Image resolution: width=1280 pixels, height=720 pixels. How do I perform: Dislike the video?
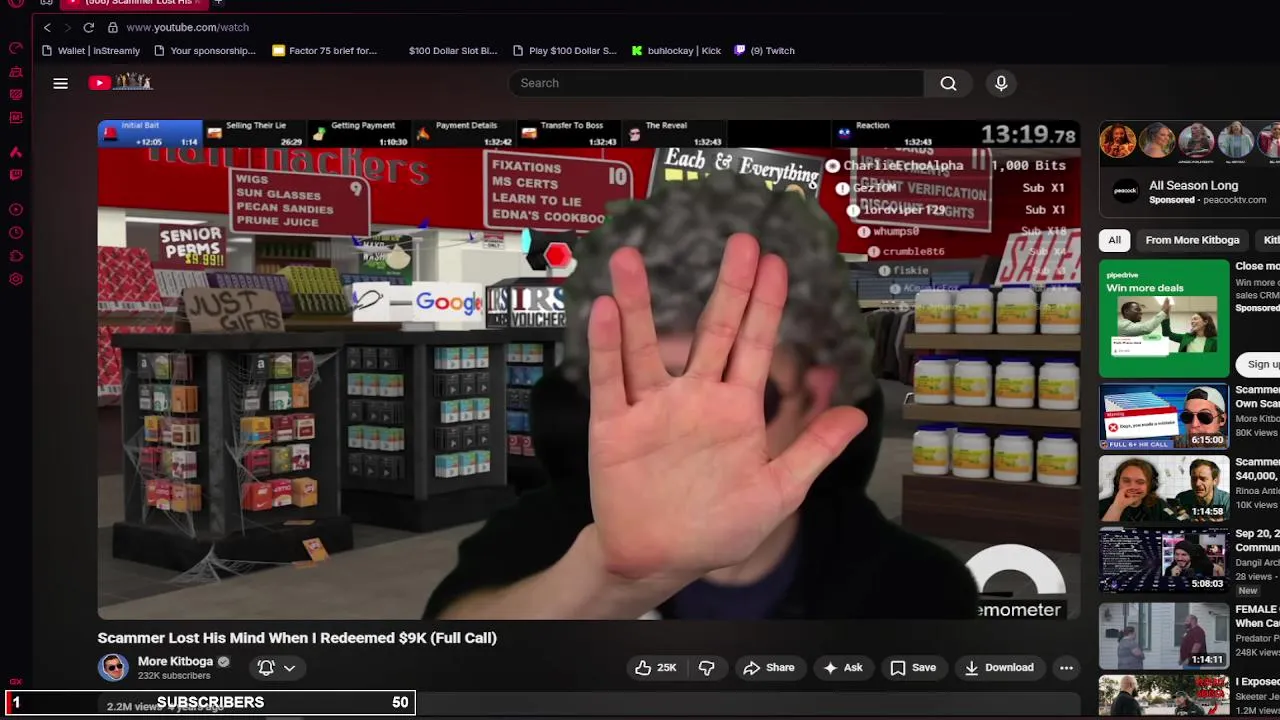coord(706,667)
